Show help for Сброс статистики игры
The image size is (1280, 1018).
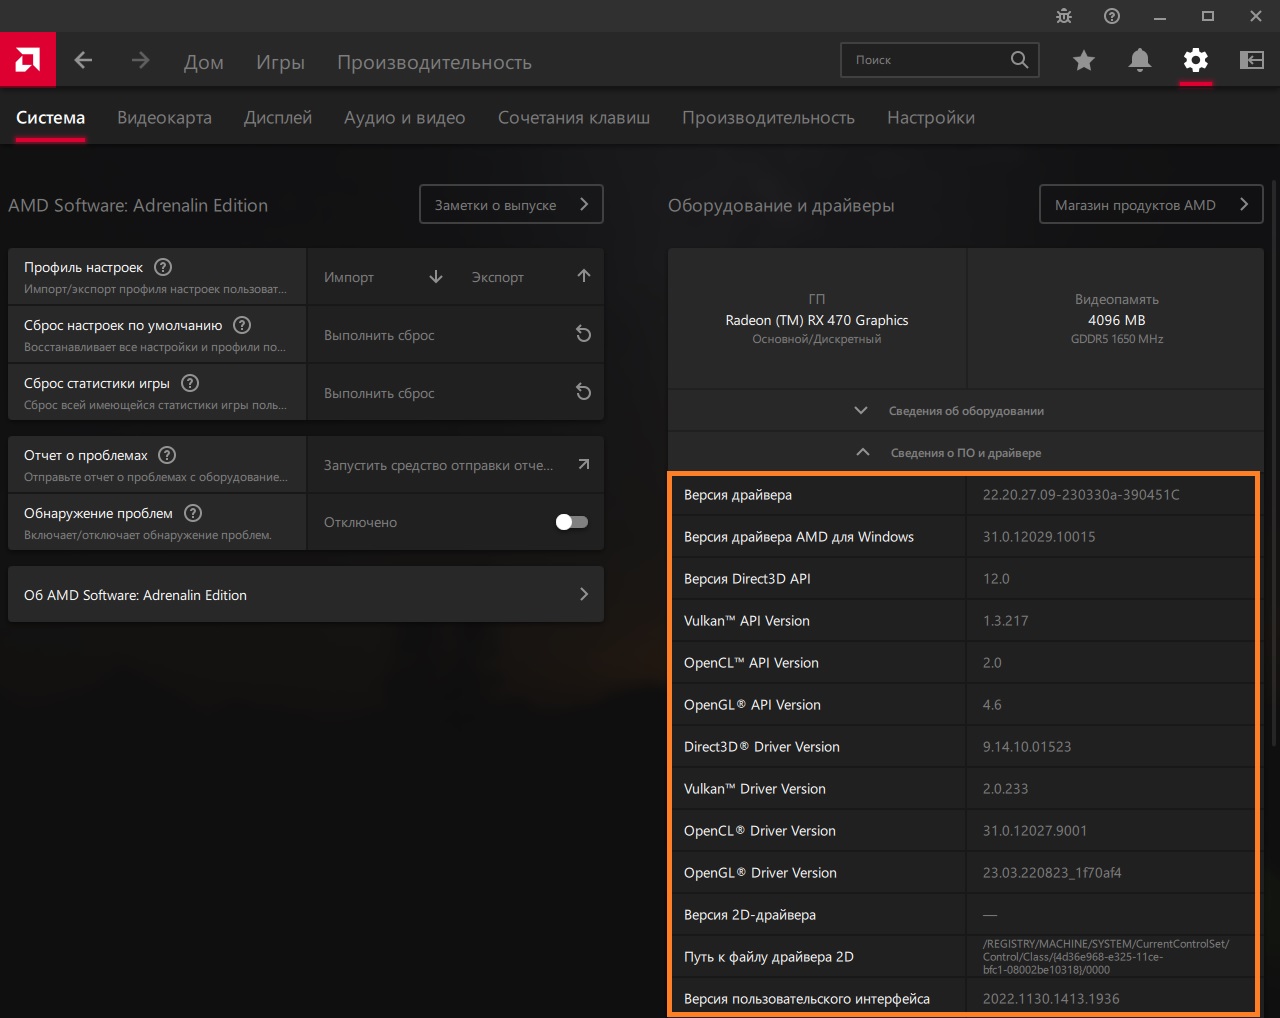click(190, 383)
